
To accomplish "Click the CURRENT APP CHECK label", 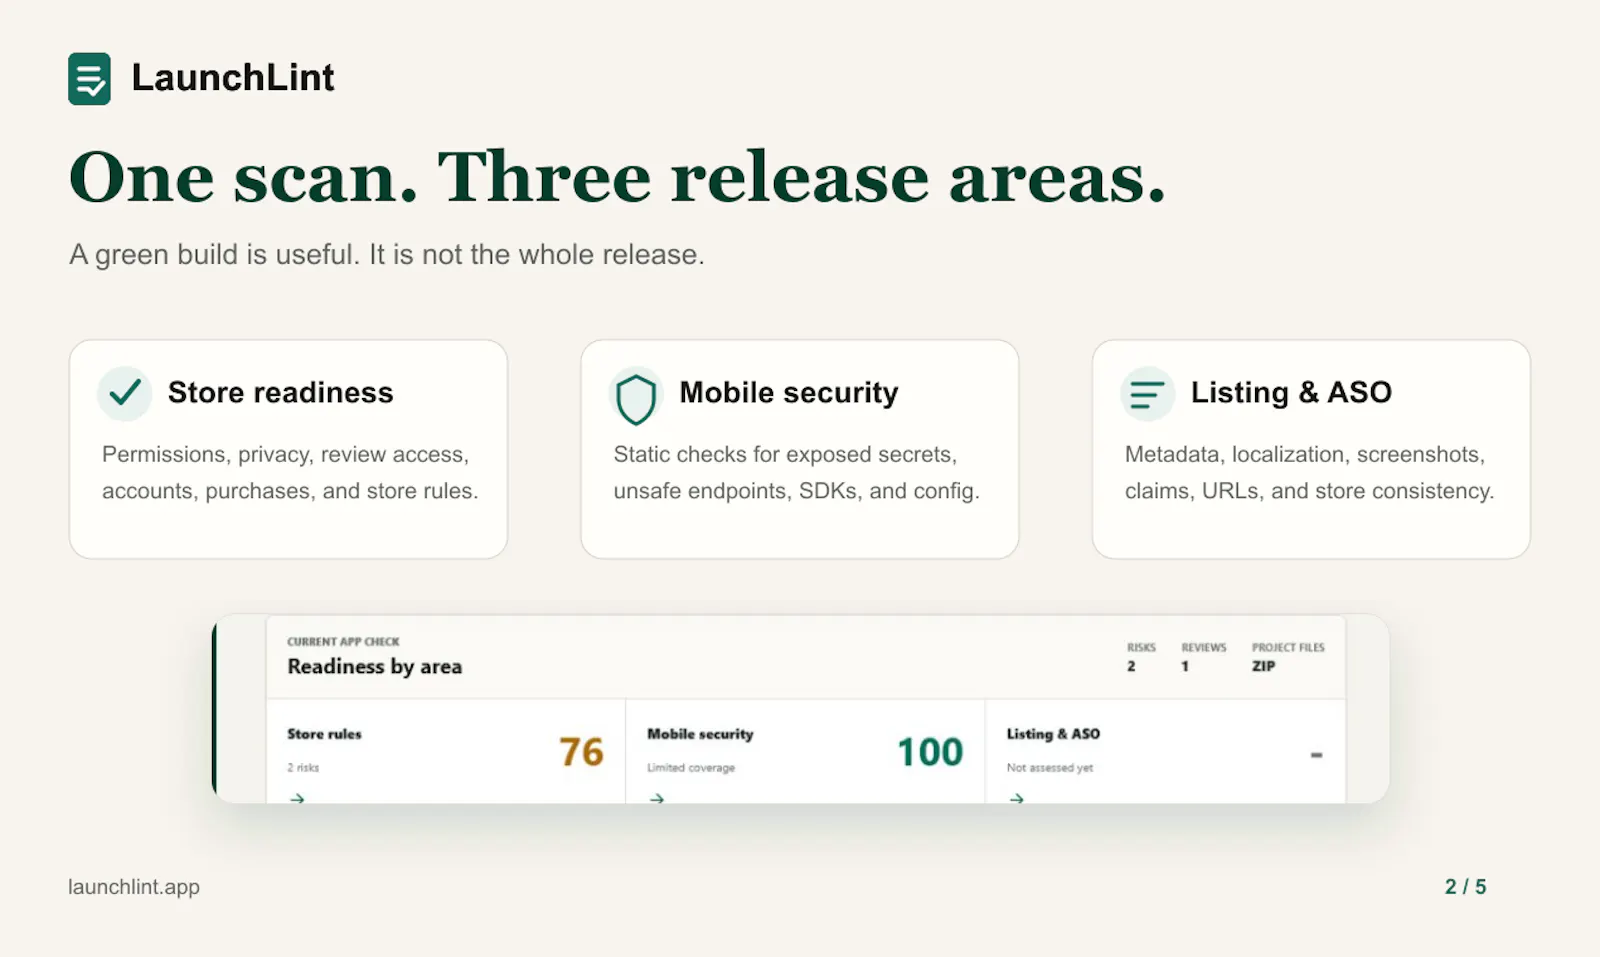I will [x=343, y=642].
